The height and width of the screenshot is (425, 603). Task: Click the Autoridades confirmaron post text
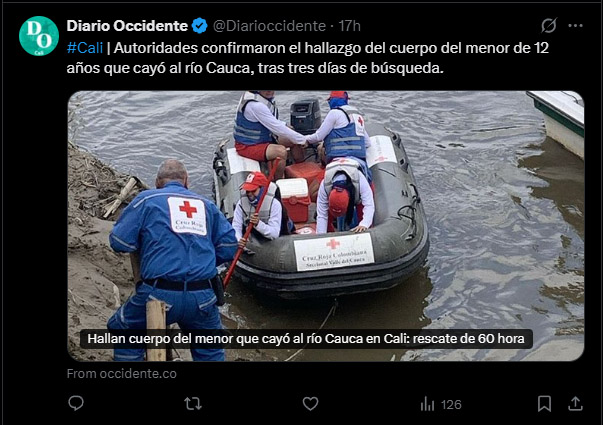click(x=308, y=58)
